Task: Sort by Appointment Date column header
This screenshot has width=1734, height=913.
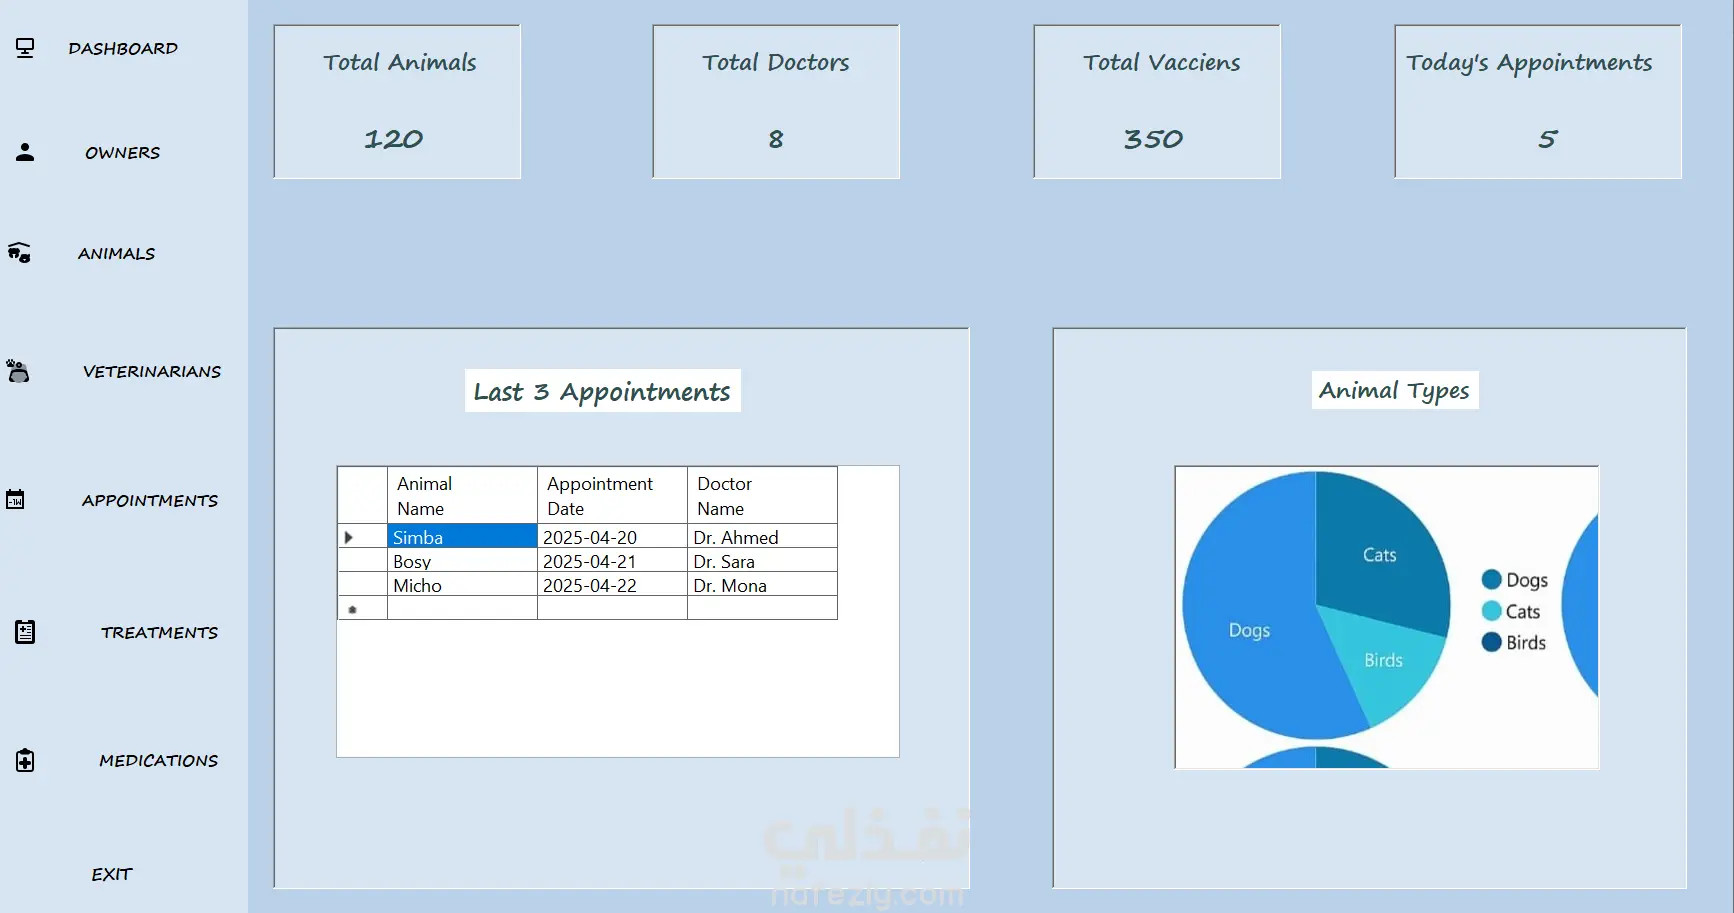Action: pyautogui.click(x=612, y=495)
